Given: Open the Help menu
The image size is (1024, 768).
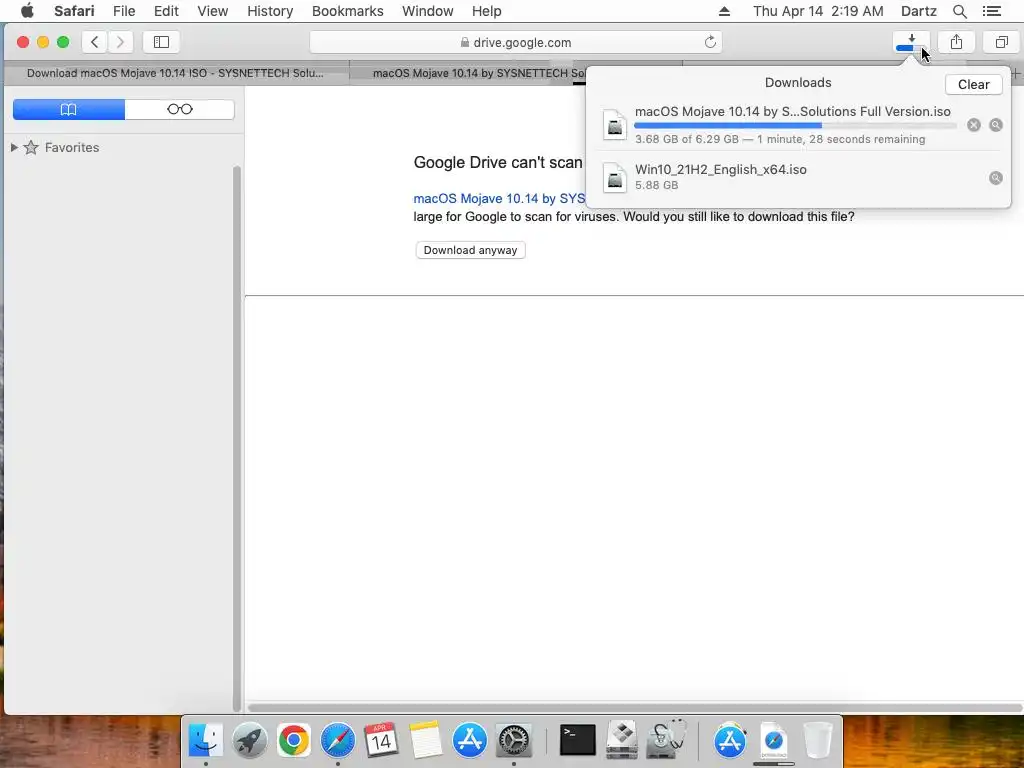Looking at the screenshot, I should 487,11.
